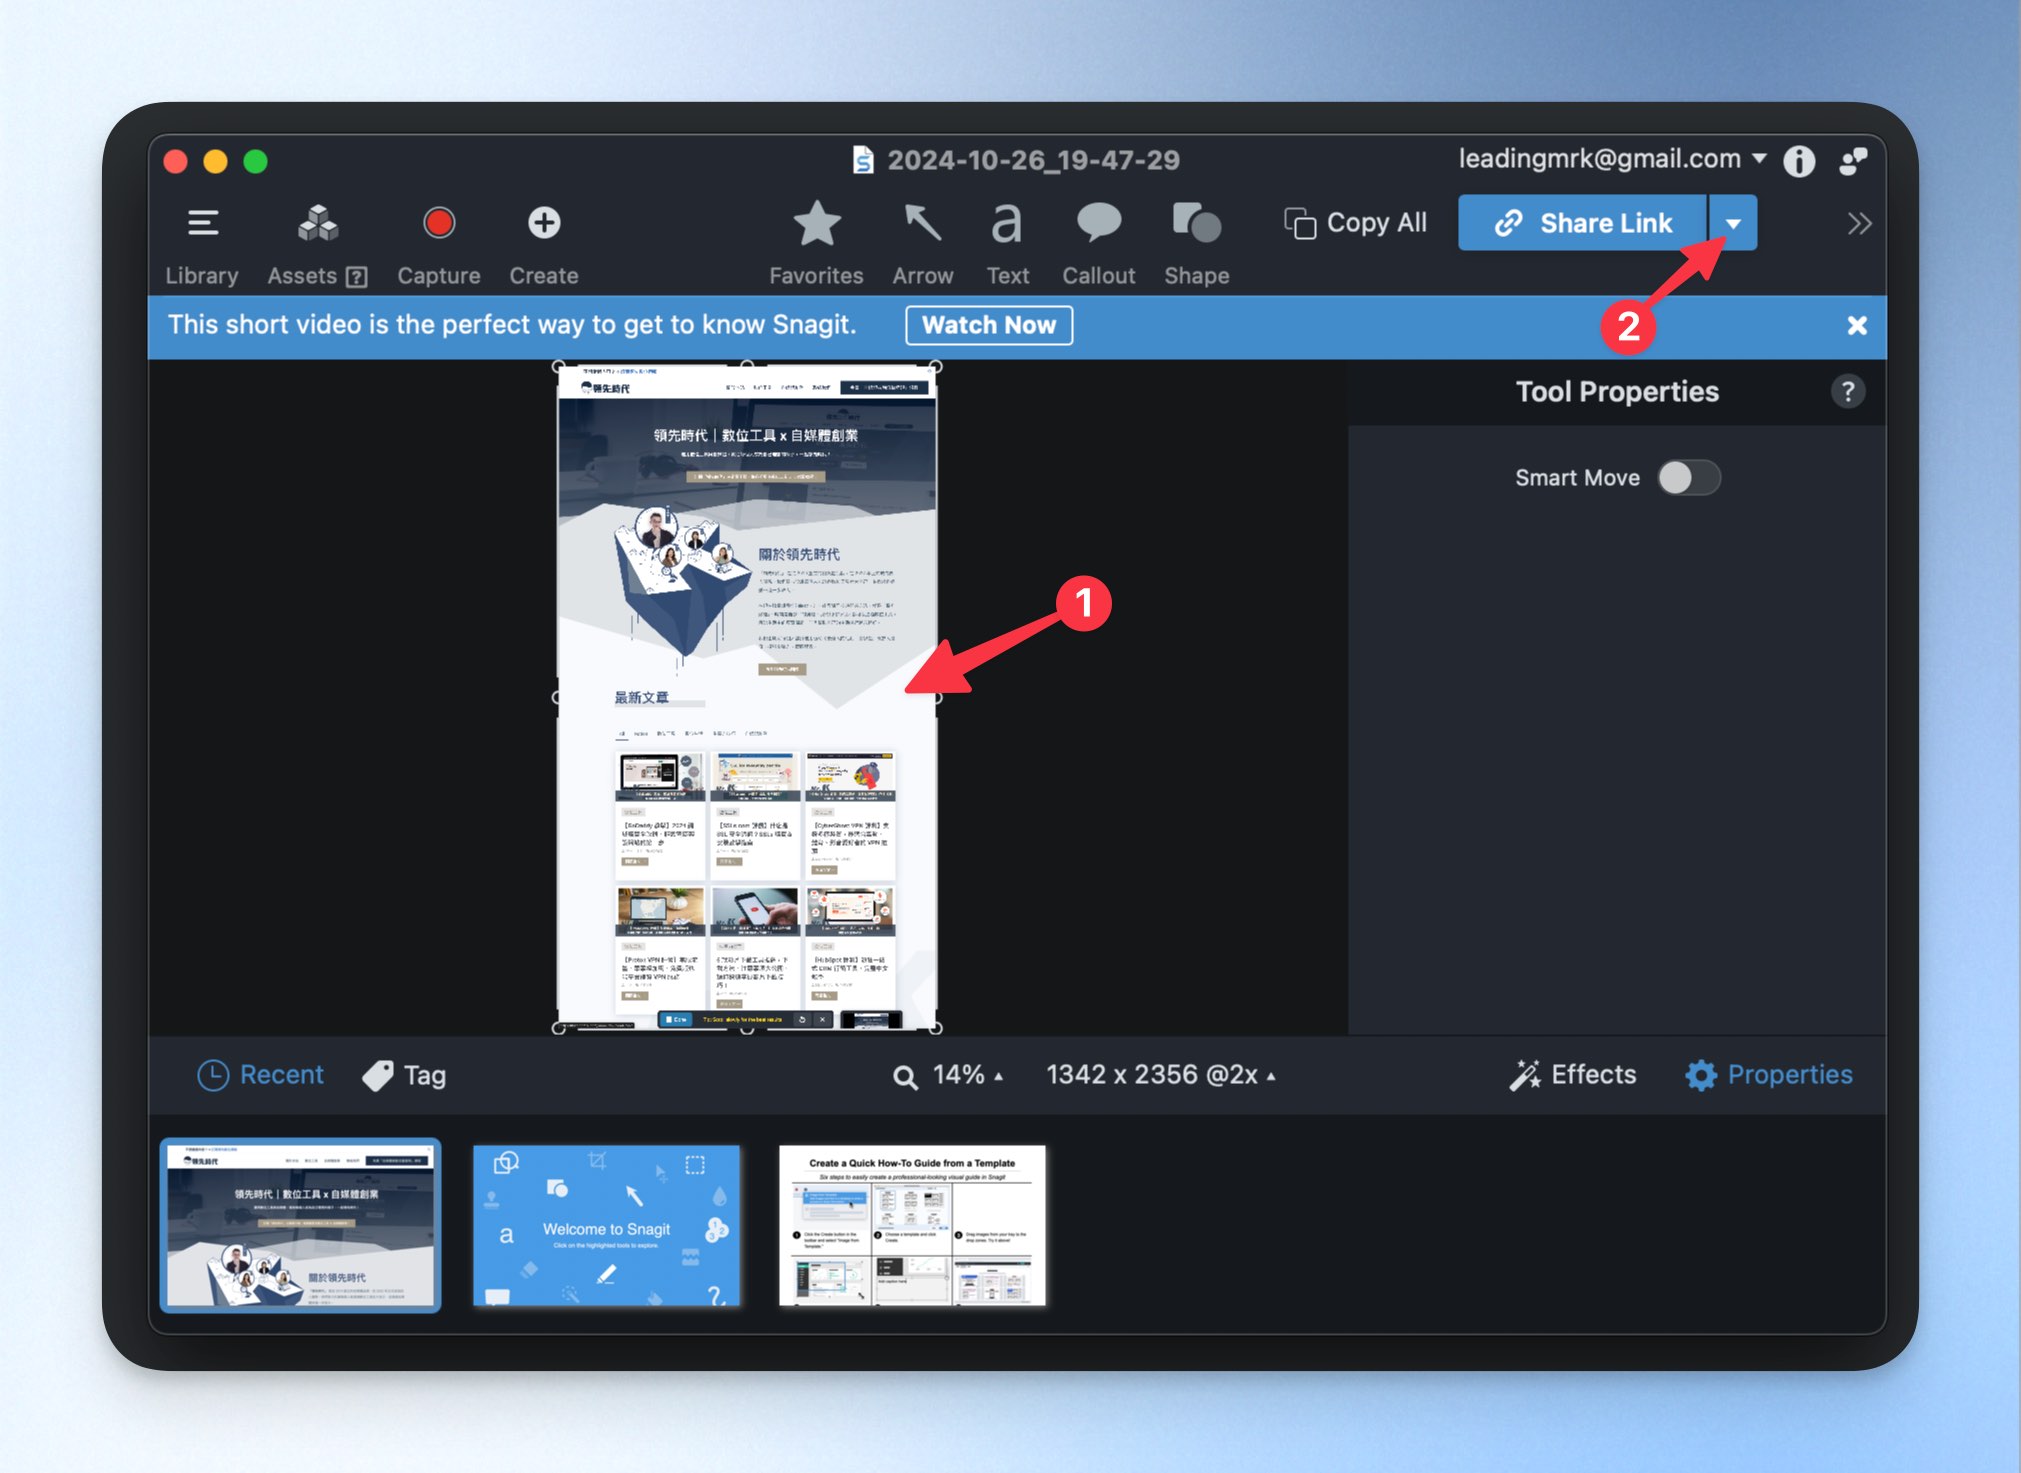The width and height of the screenshot is (2021, 1473).
Task: Click the Copy All button
Action: 1356,223
